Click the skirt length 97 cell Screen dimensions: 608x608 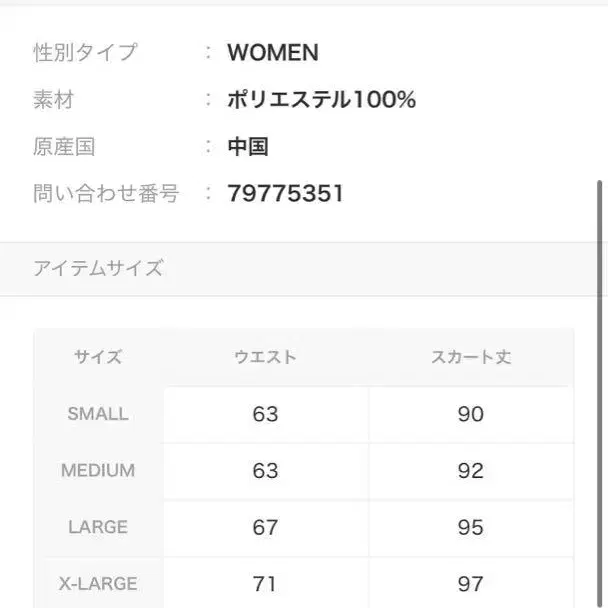[470, 583]
